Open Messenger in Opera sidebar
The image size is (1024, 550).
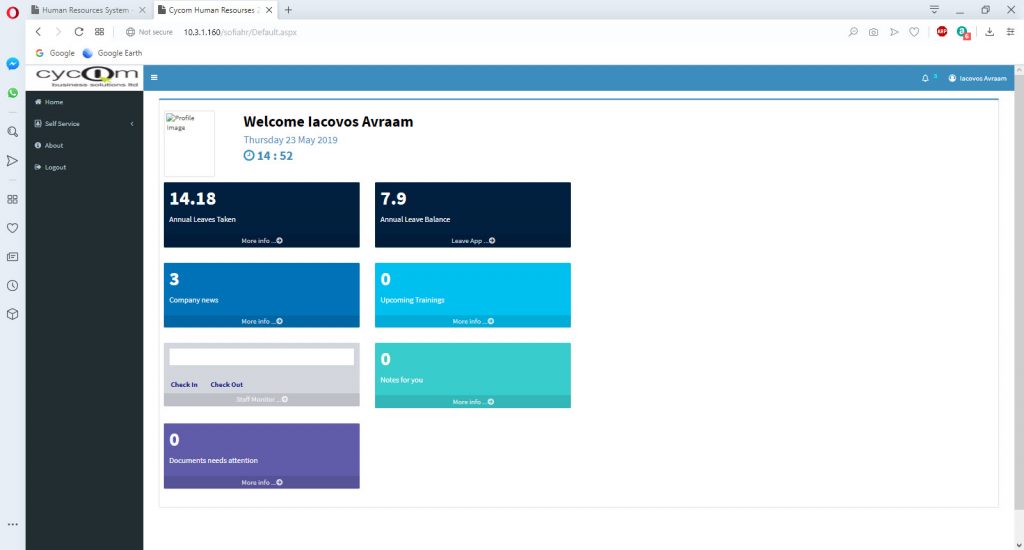point(12,64)
